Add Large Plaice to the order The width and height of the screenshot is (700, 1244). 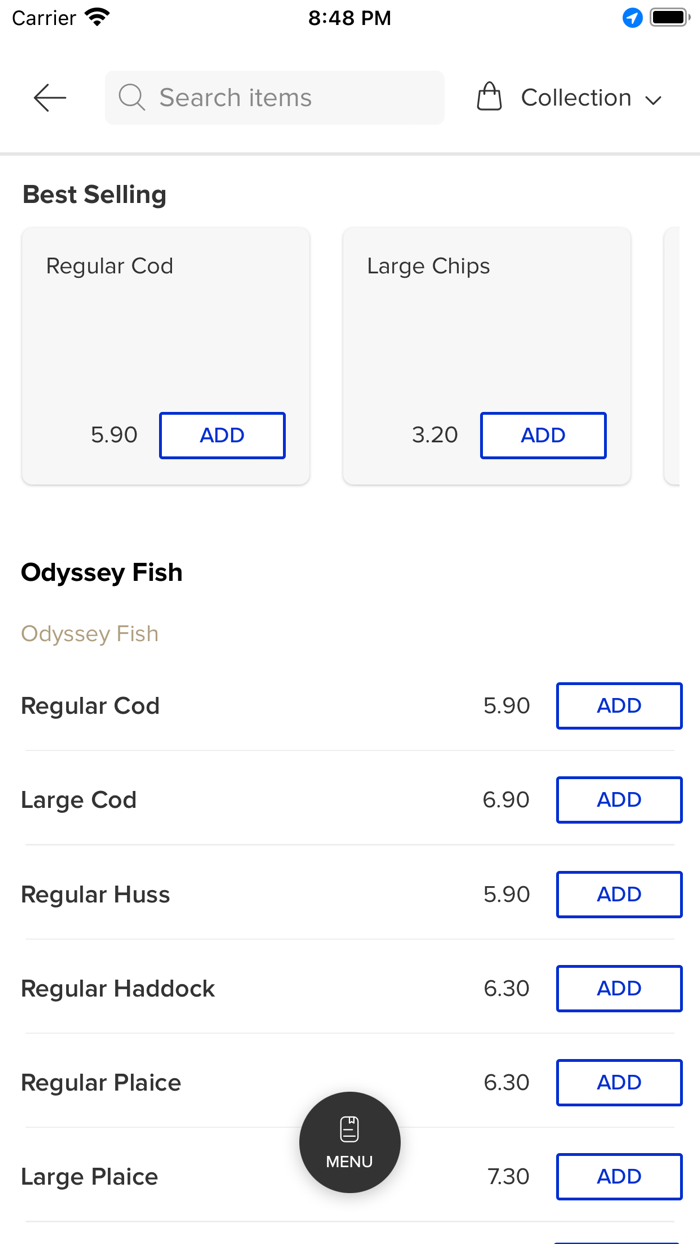click(618, 1176)
